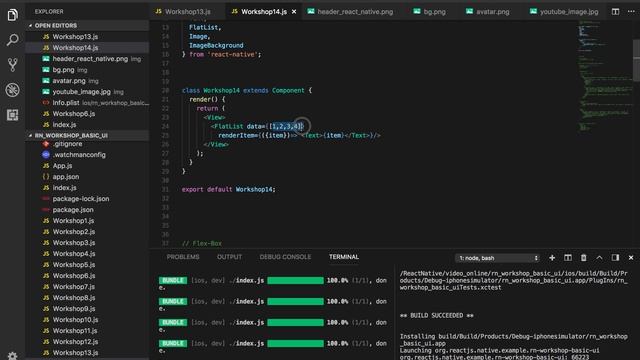The width and height of the screenshot is (640, 360).
Task: Close the Workshop14.js editor tab
Action: tap(294, 12)
